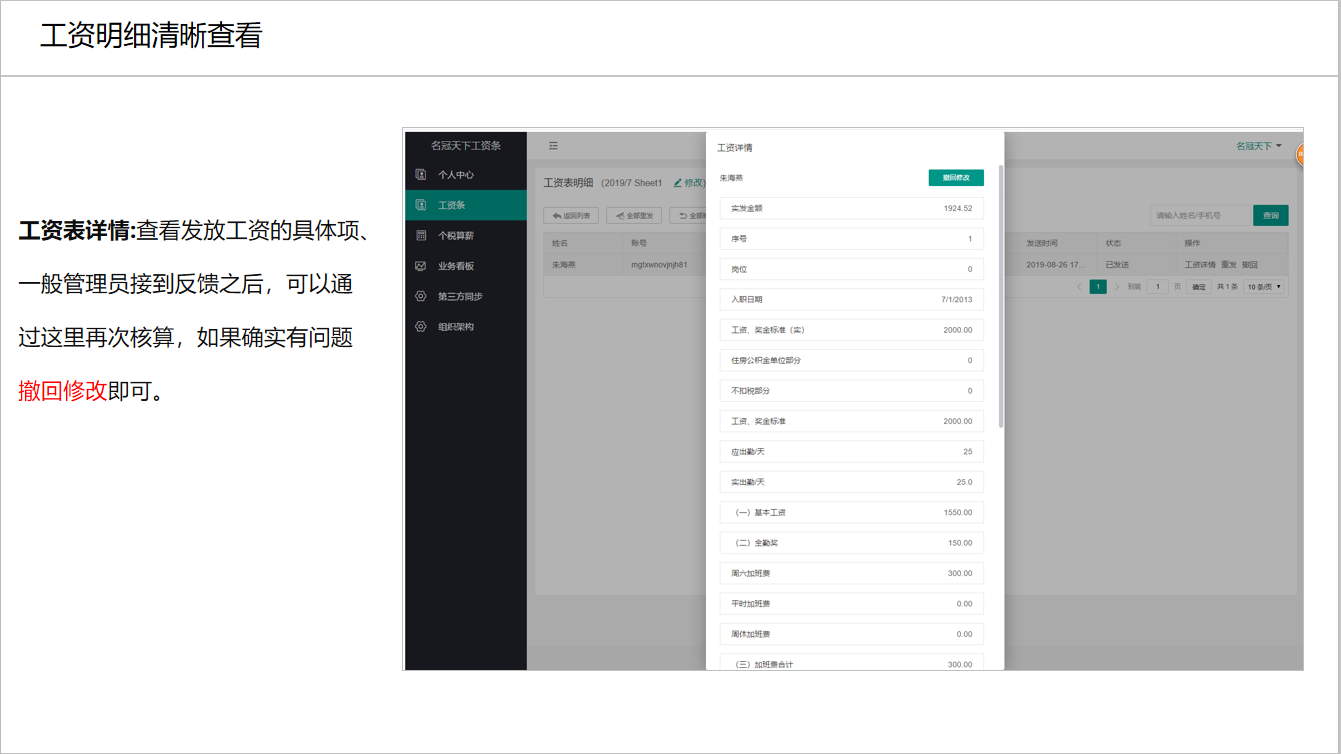This screenshot has width=1341, height=754.
Task: Click the page number jump input
Action: [1157, 287]
